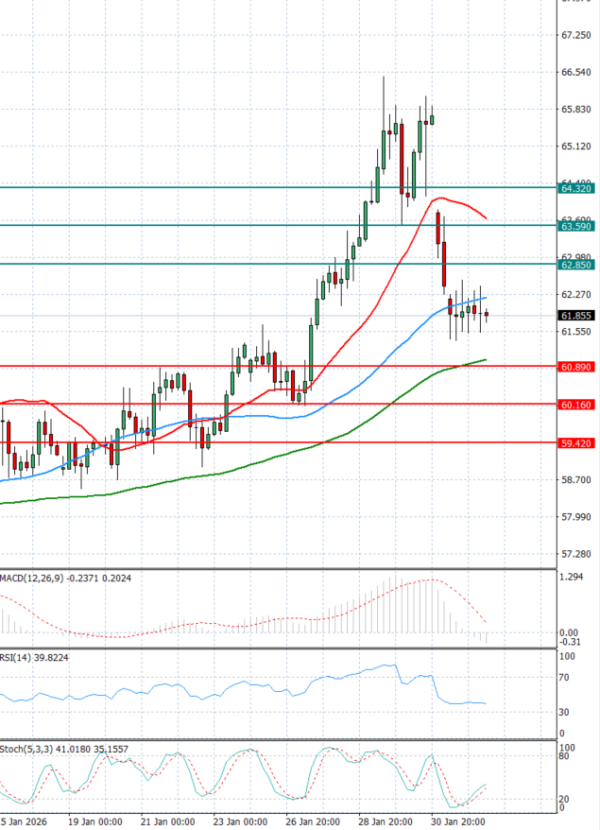
Task: Click the 64.320 resistance level label
Action: click(578, 188)
